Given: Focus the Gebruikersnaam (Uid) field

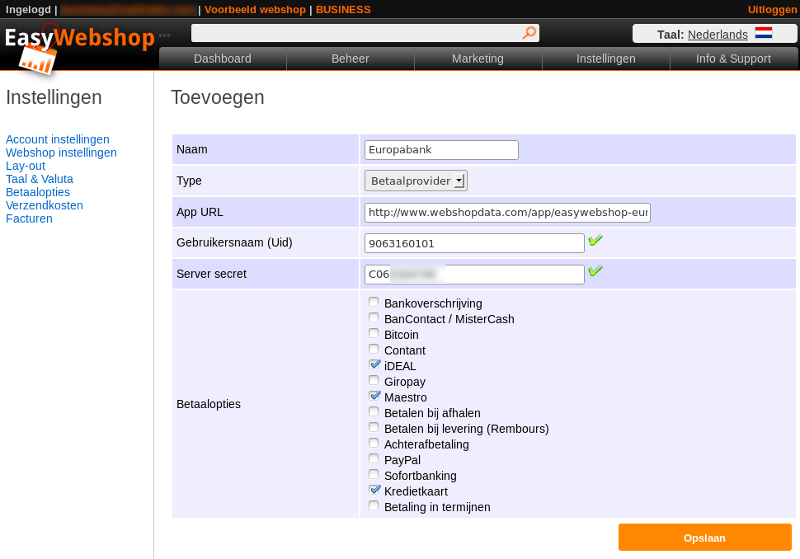Looking at the screenshot, I should point(474,243).
